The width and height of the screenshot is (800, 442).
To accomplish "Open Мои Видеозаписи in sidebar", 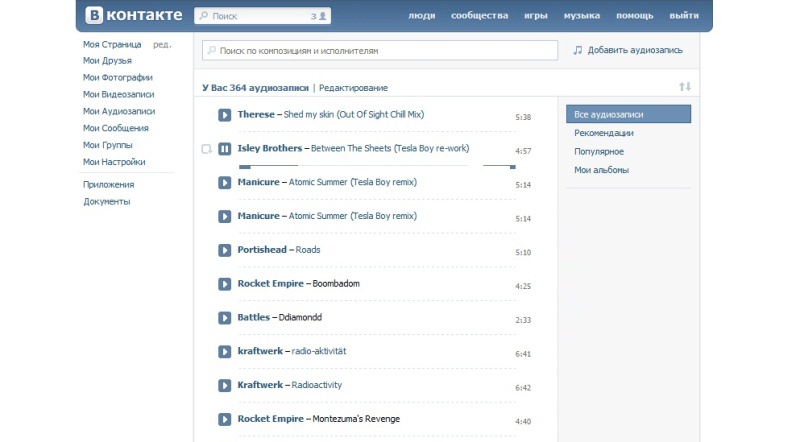I will [118, 94].
